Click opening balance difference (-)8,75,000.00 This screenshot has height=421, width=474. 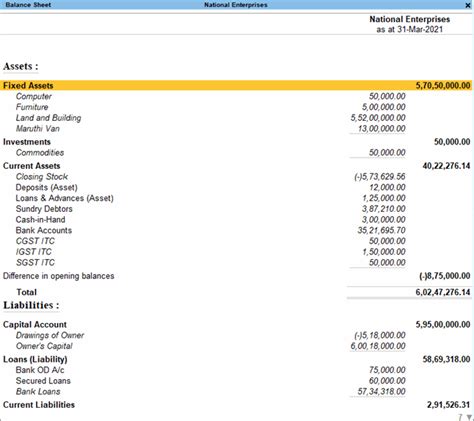click(x=445, y=276)
